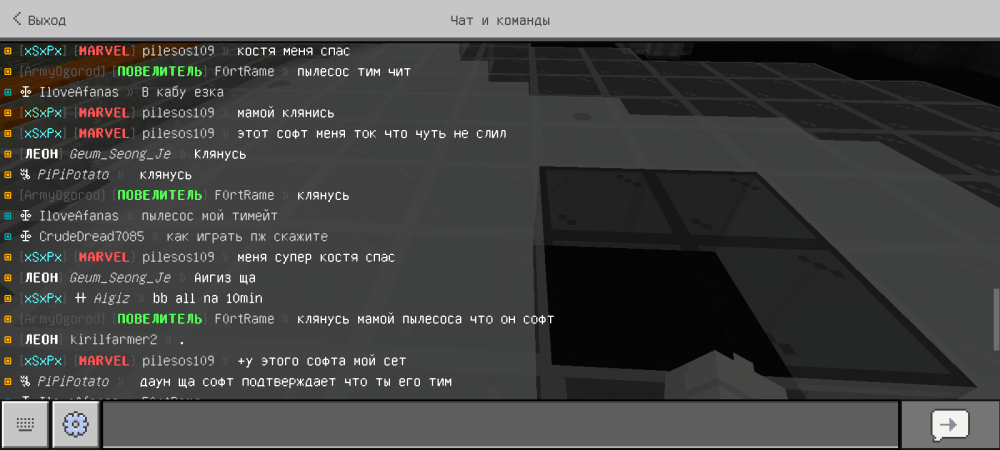Screen dimensions: 1000x450
Task: Click message 'как играть пж скажите'
Action: [x=247, y=236]
